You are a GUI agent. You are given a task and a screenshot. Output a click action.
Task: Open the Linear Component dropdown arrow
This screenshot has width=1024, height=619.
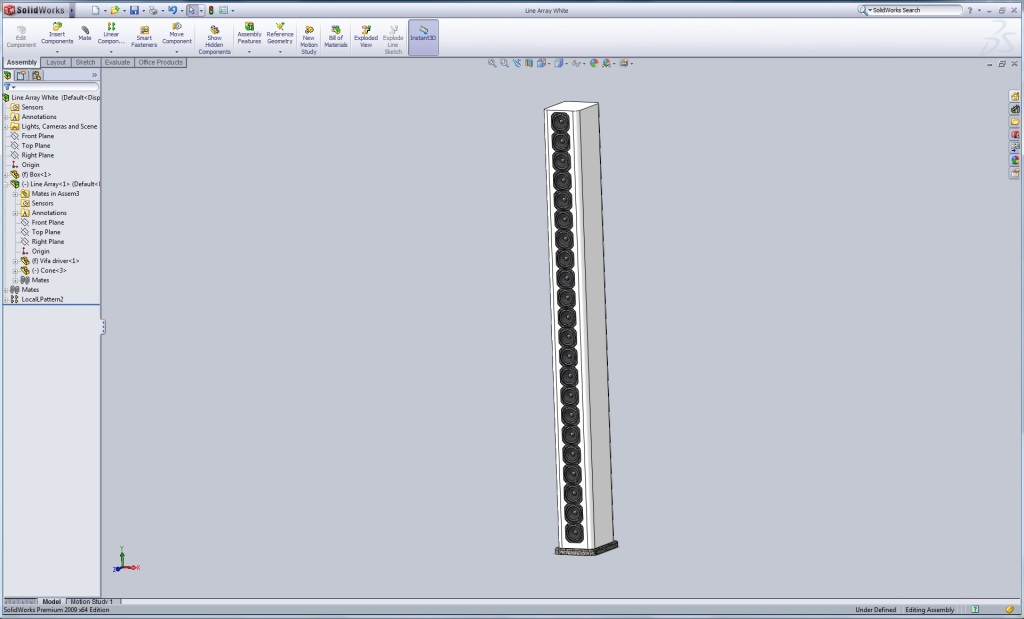[110, 52]
